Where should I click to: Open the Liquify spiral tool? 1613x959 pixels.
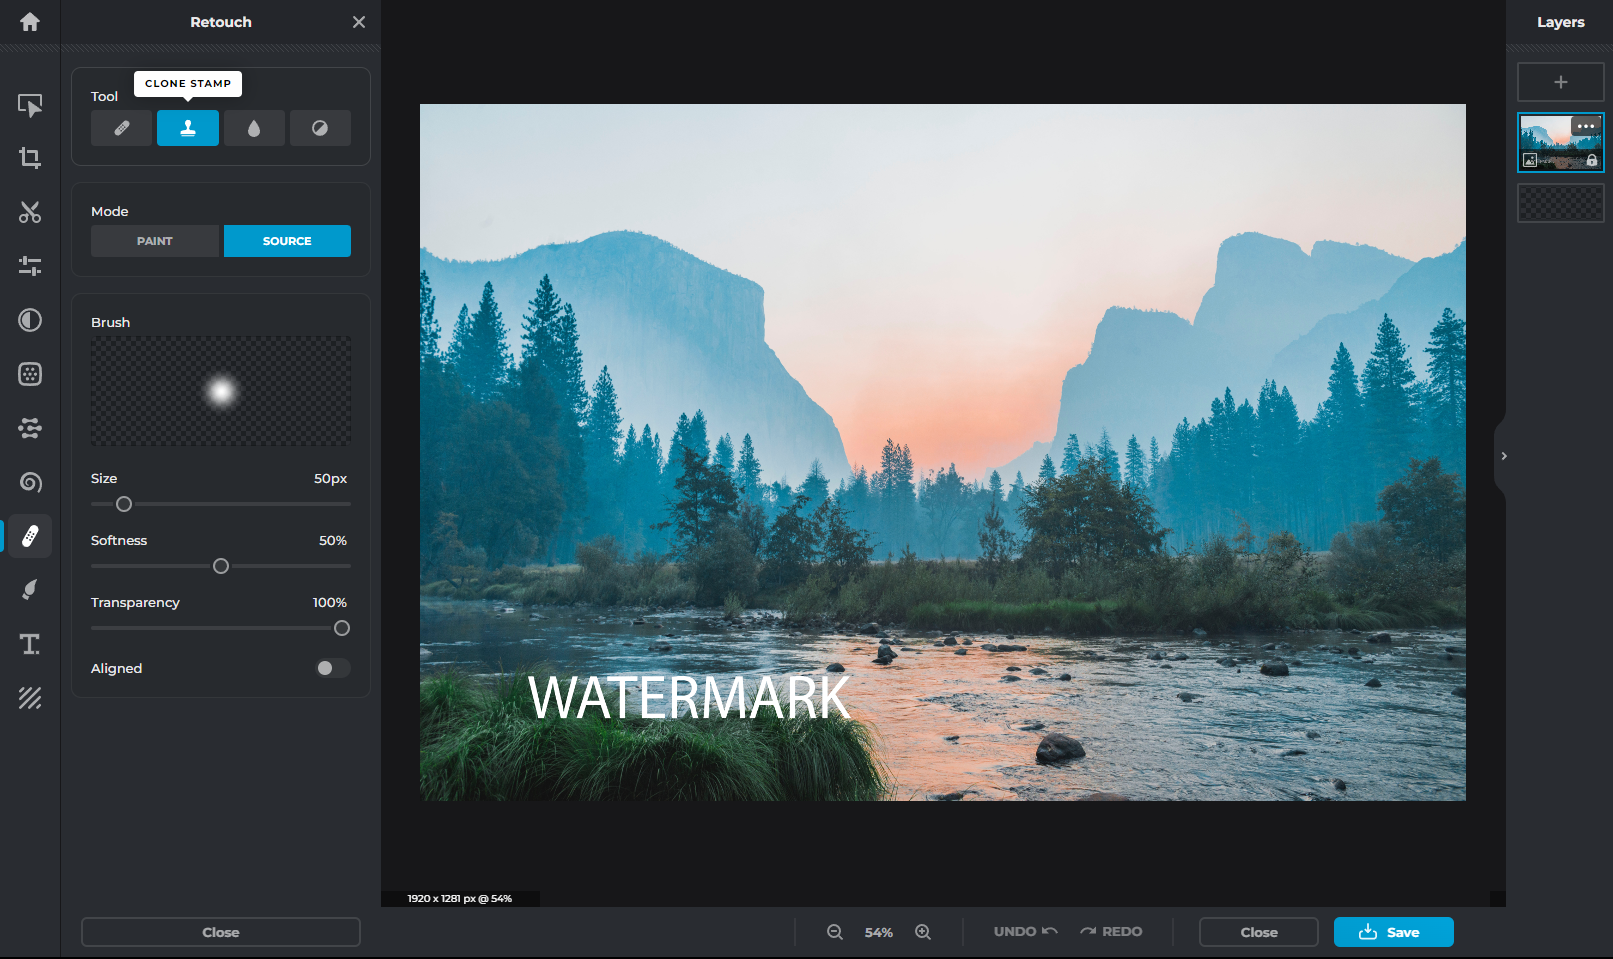(29, 482)
